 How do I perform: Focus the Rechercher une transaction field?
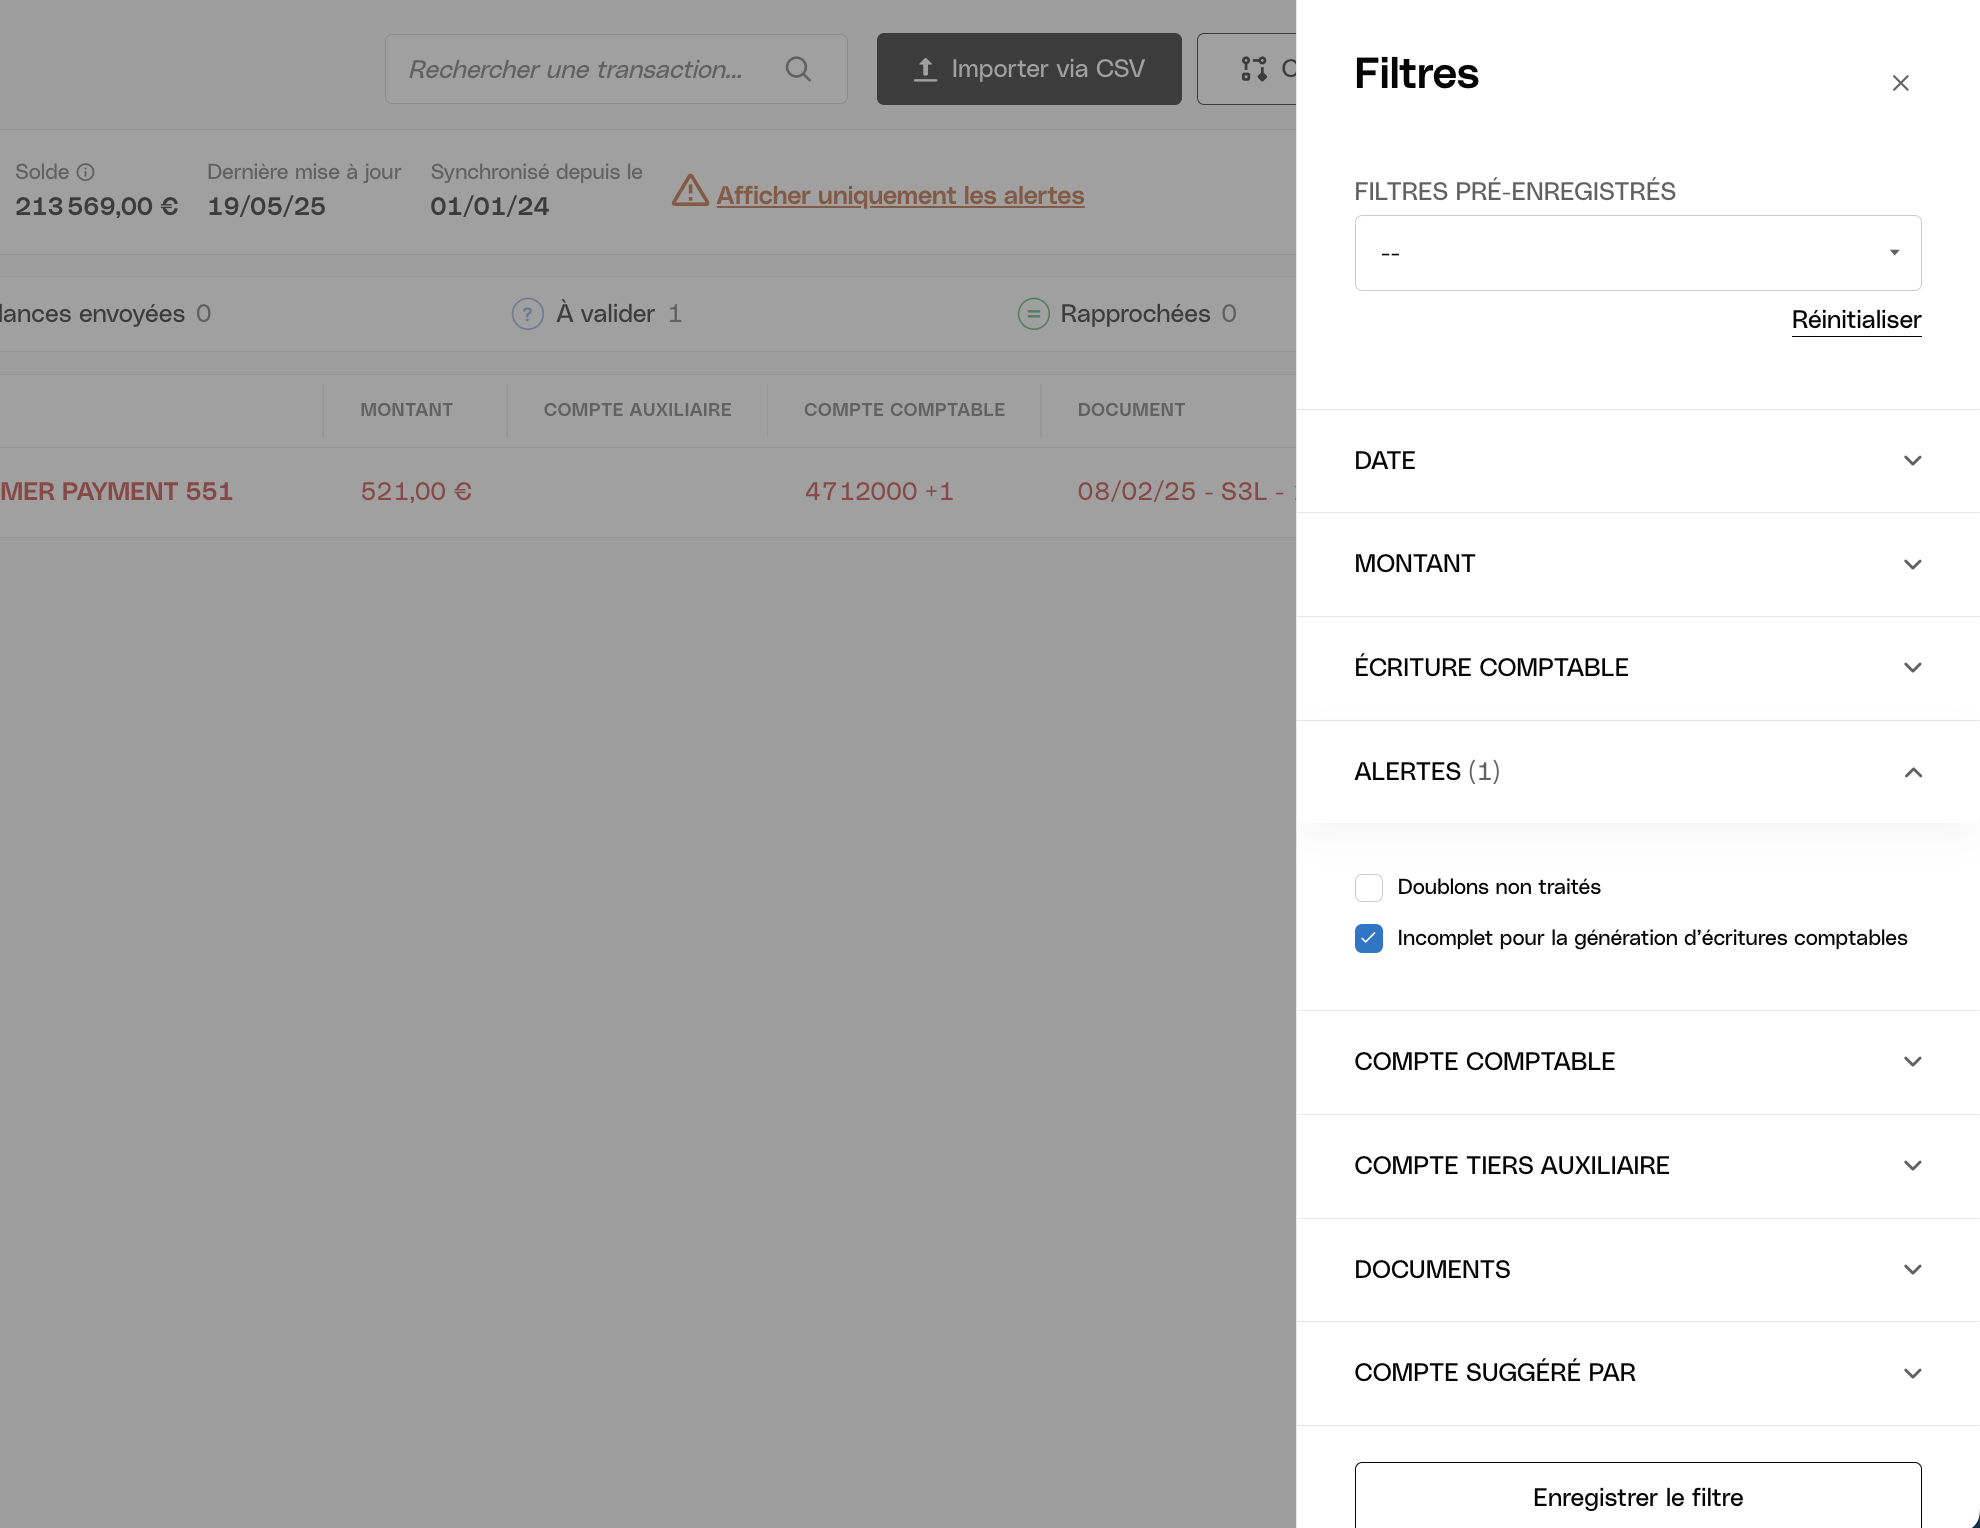(x=616, y=69)
